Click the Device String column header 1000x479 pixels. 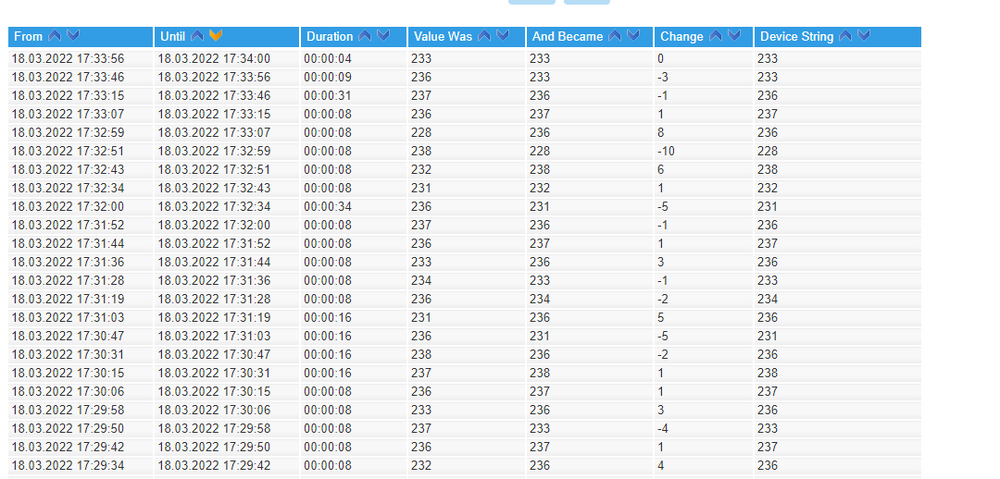(x=796, y=37)
